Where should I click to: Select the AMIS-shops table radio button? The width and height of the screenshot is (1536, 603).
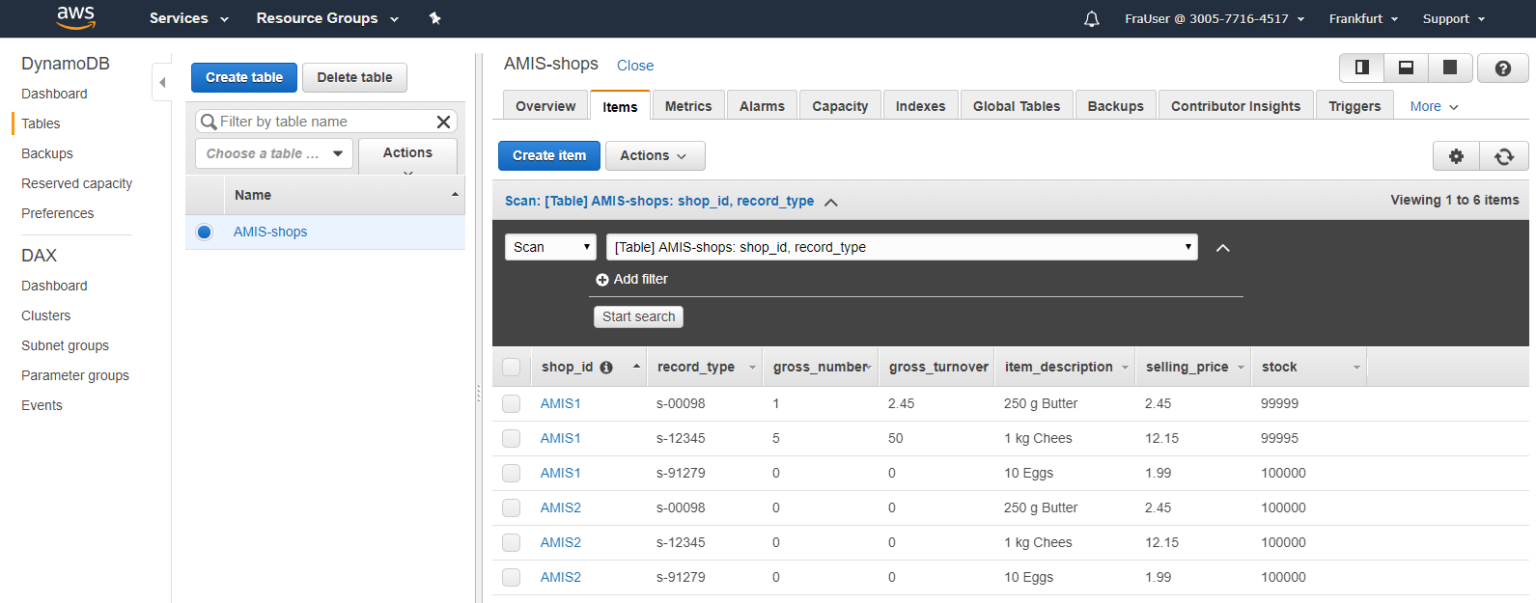205,232
